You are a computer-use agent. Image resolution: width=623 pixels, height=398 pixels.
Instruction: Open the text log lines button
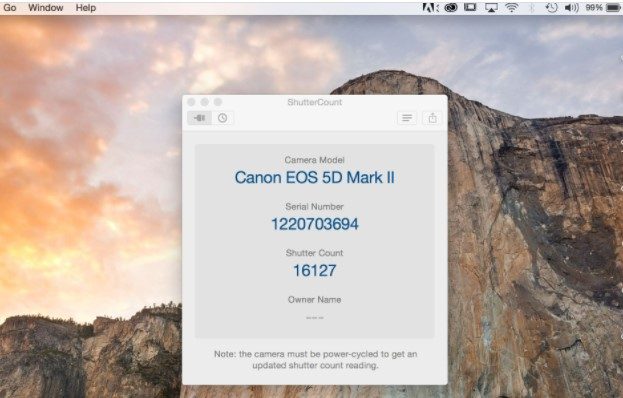point(407,118)
